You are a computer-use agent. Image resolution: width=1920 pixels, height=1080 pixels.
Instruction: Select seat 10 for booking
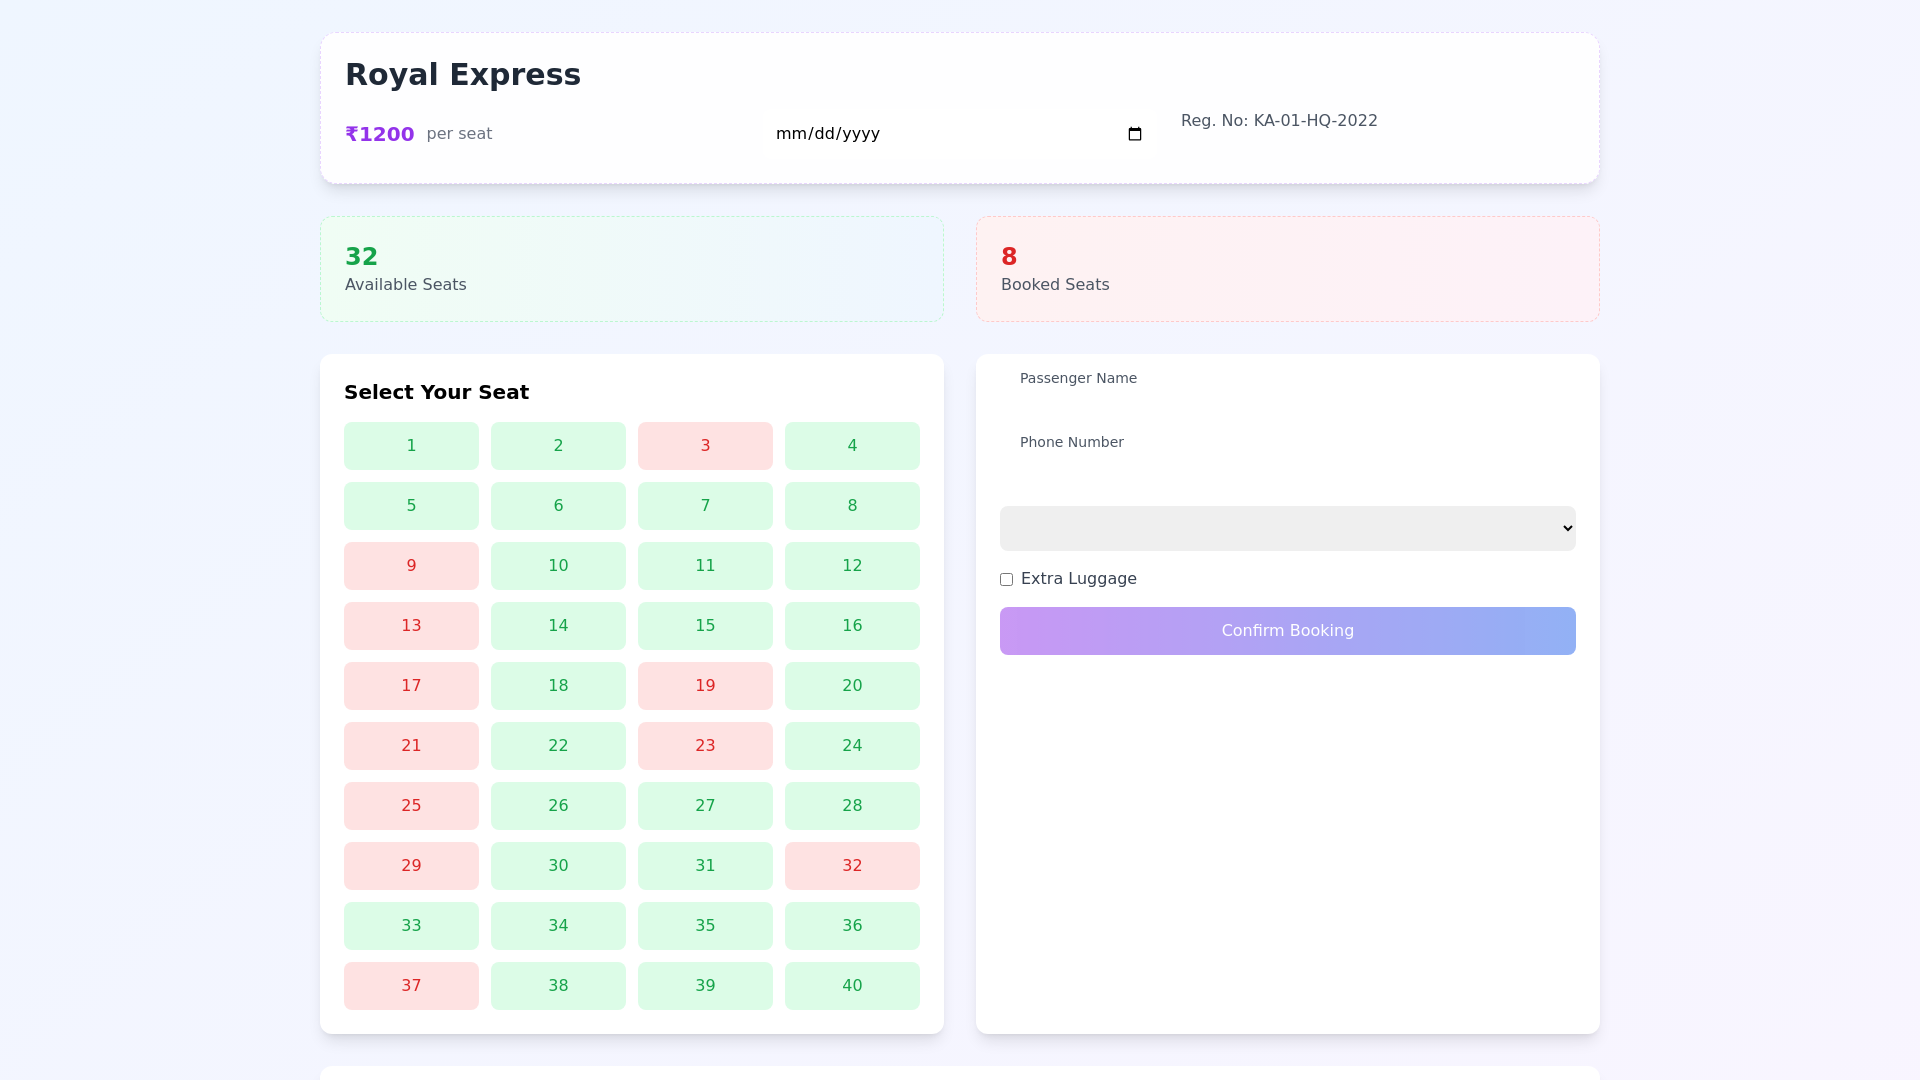558,565
